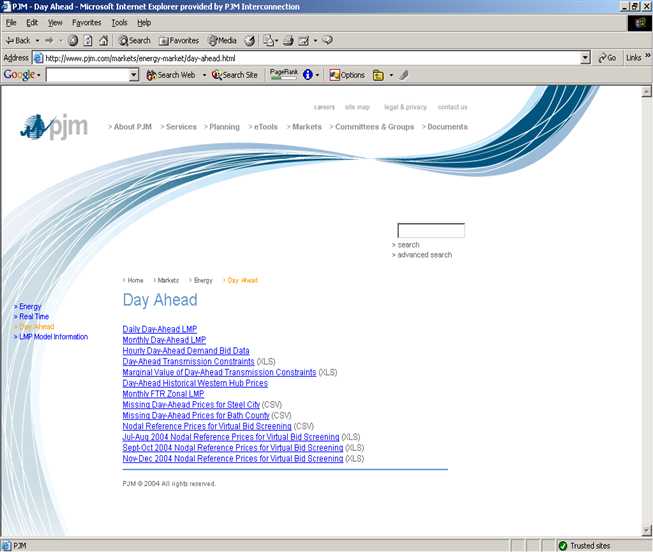Expand the Mail button dropdown arrow
The width and height of the screenshot is (653, 552).
[x=277, y=40]
